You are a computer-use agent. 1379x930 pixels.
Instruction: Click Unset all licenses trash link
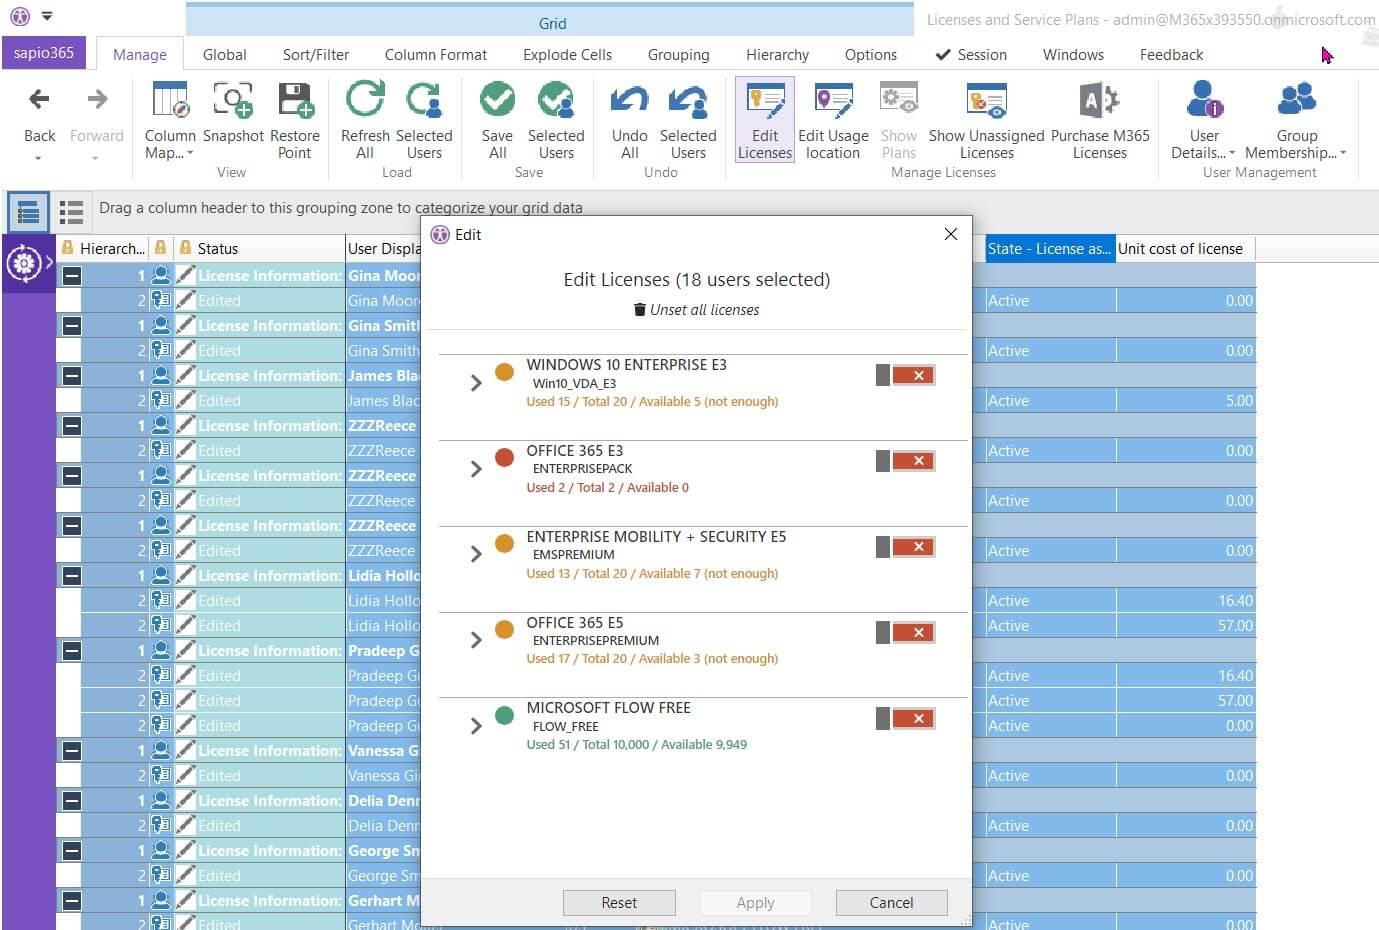(696, 310)
